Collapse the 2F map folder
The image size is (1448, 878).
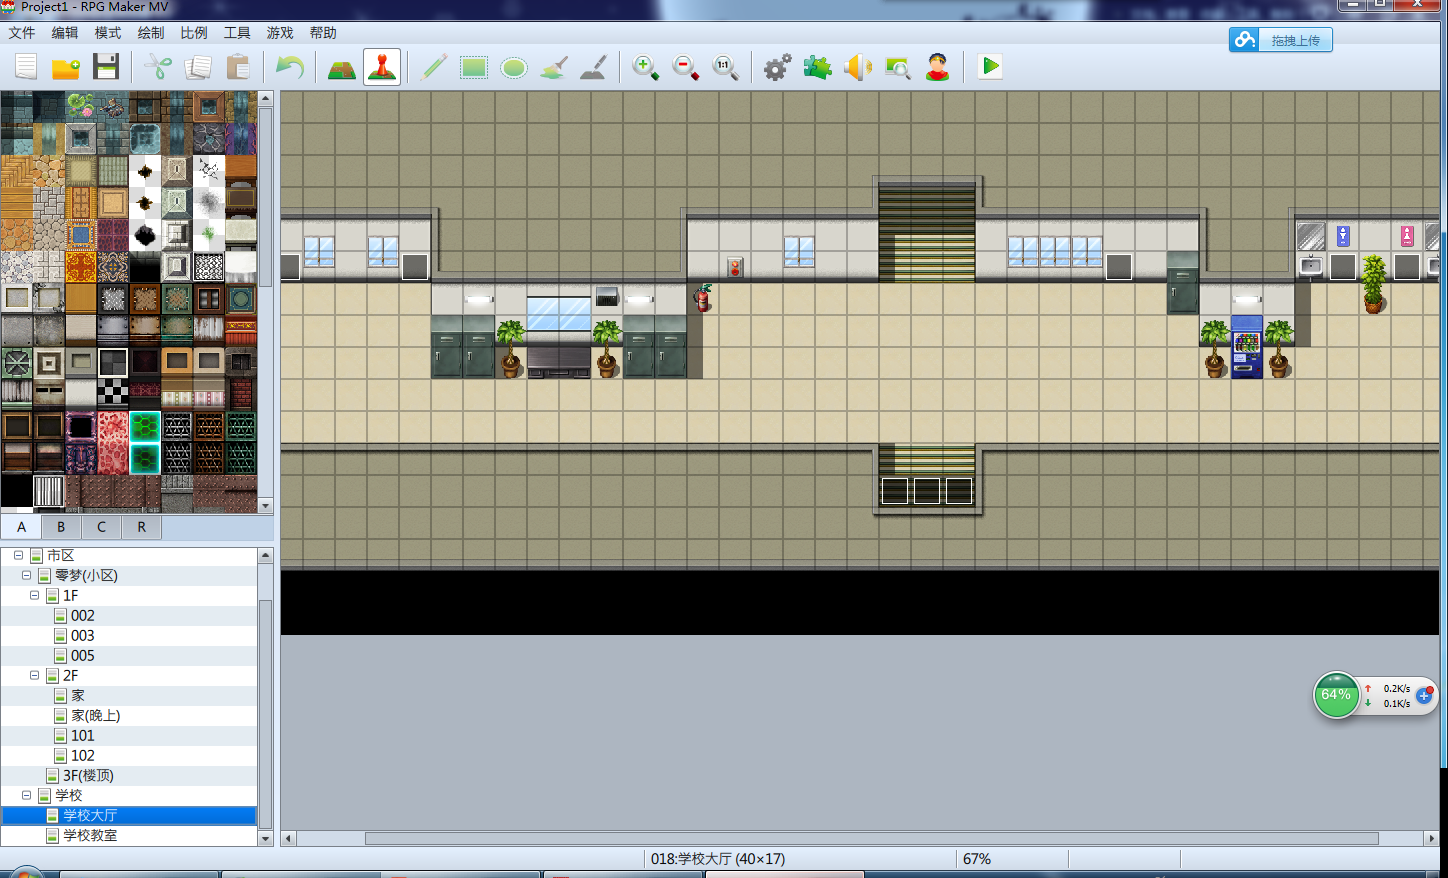pyautogui.click(x=34, y=675)
